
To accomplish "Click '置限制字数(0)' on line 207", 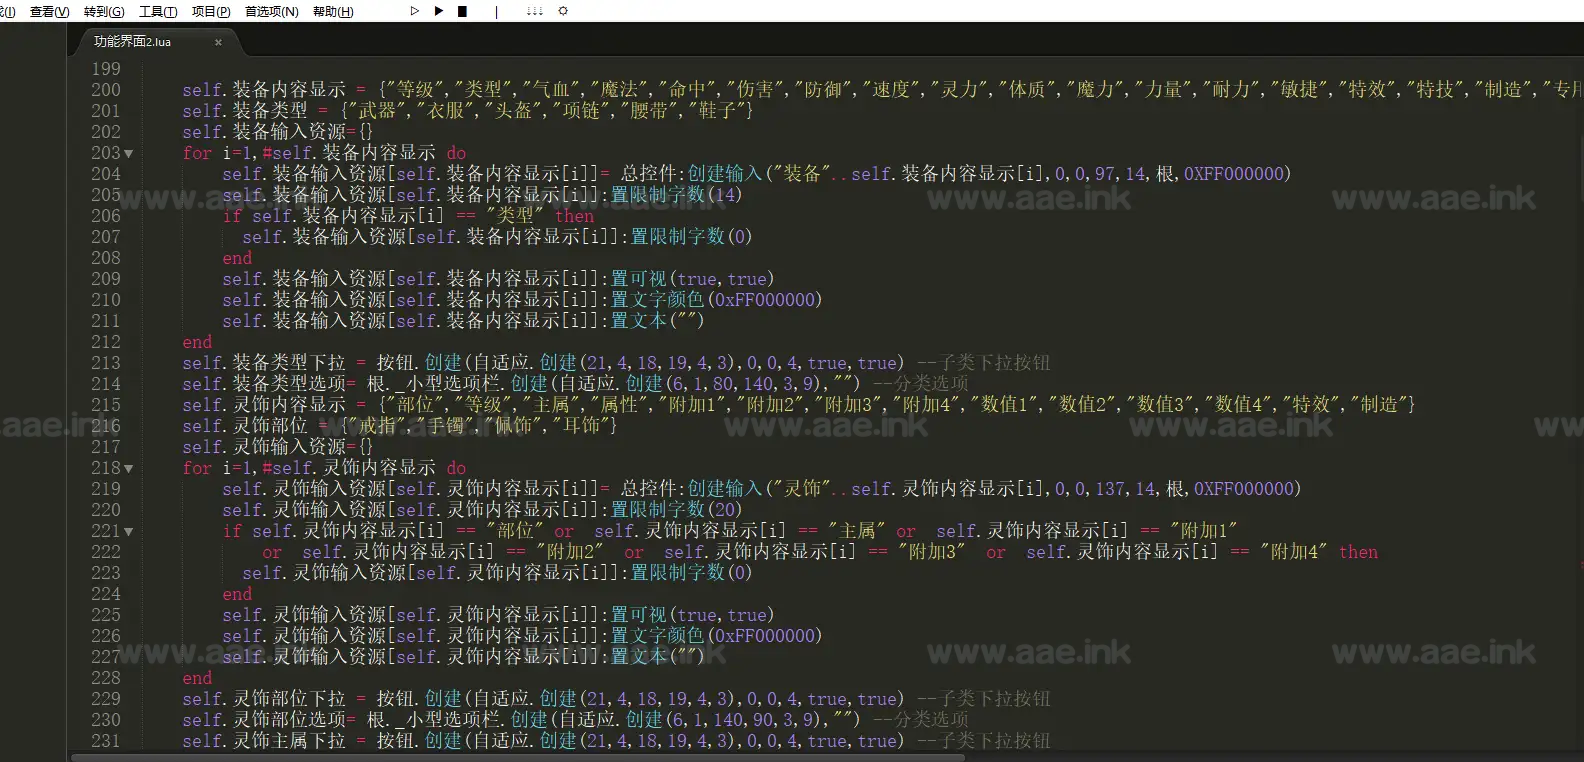I will click(x=691, y=237).
